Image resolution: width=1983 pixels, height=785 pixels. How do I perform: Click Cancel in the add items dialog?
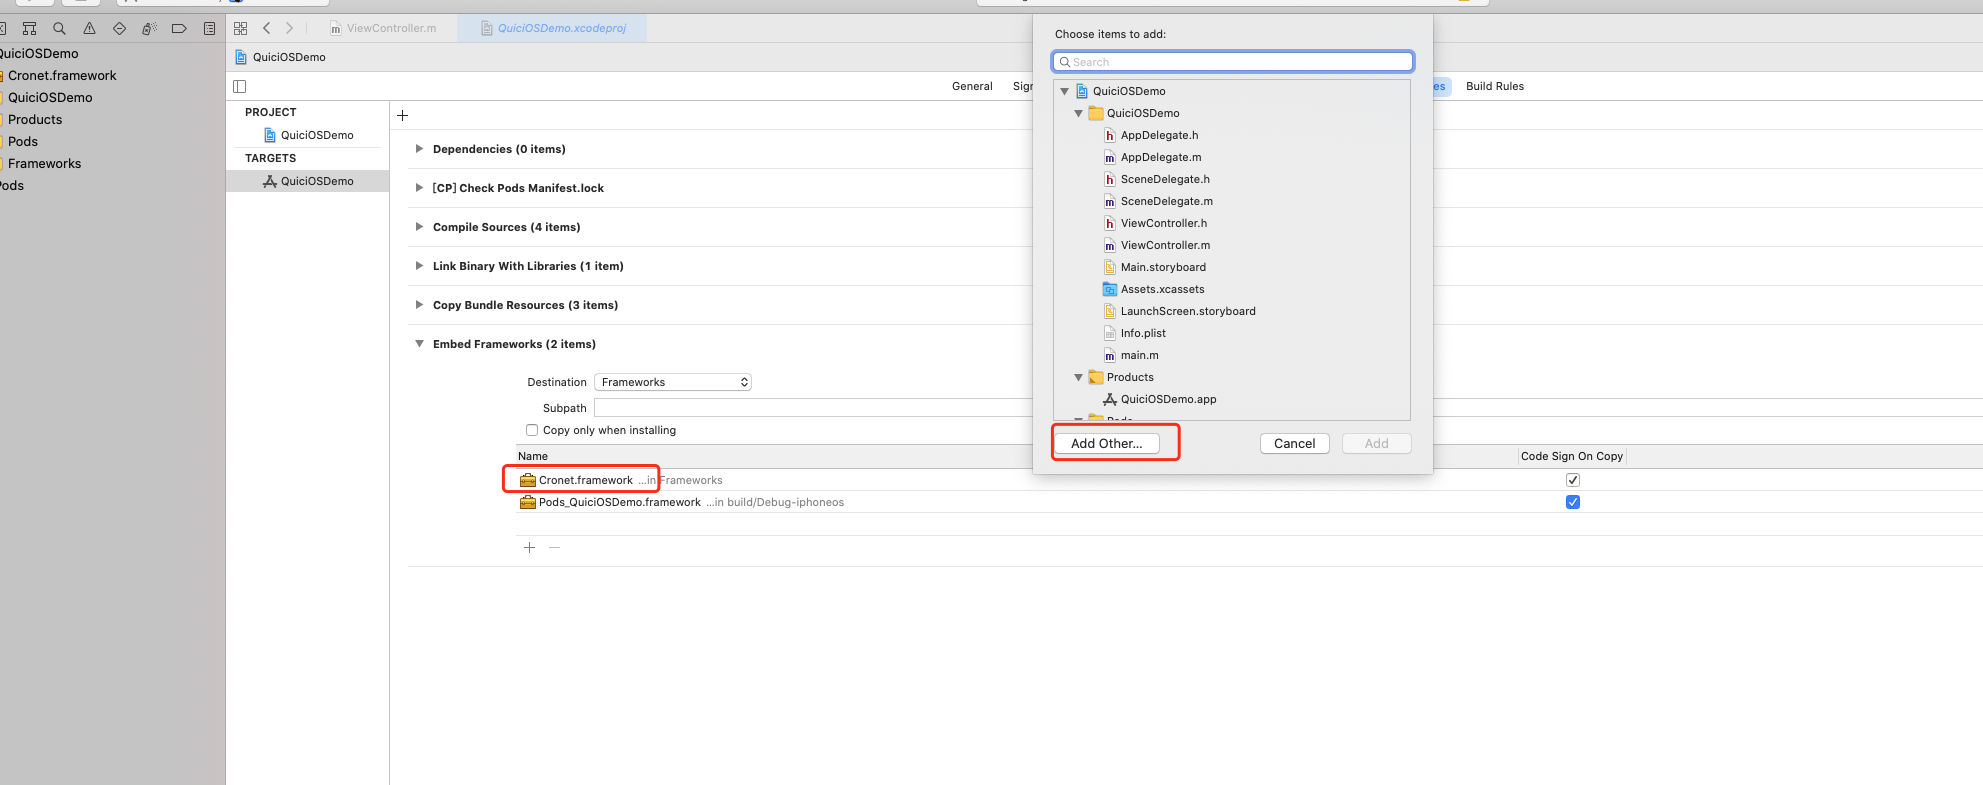tap(1294, 443)
